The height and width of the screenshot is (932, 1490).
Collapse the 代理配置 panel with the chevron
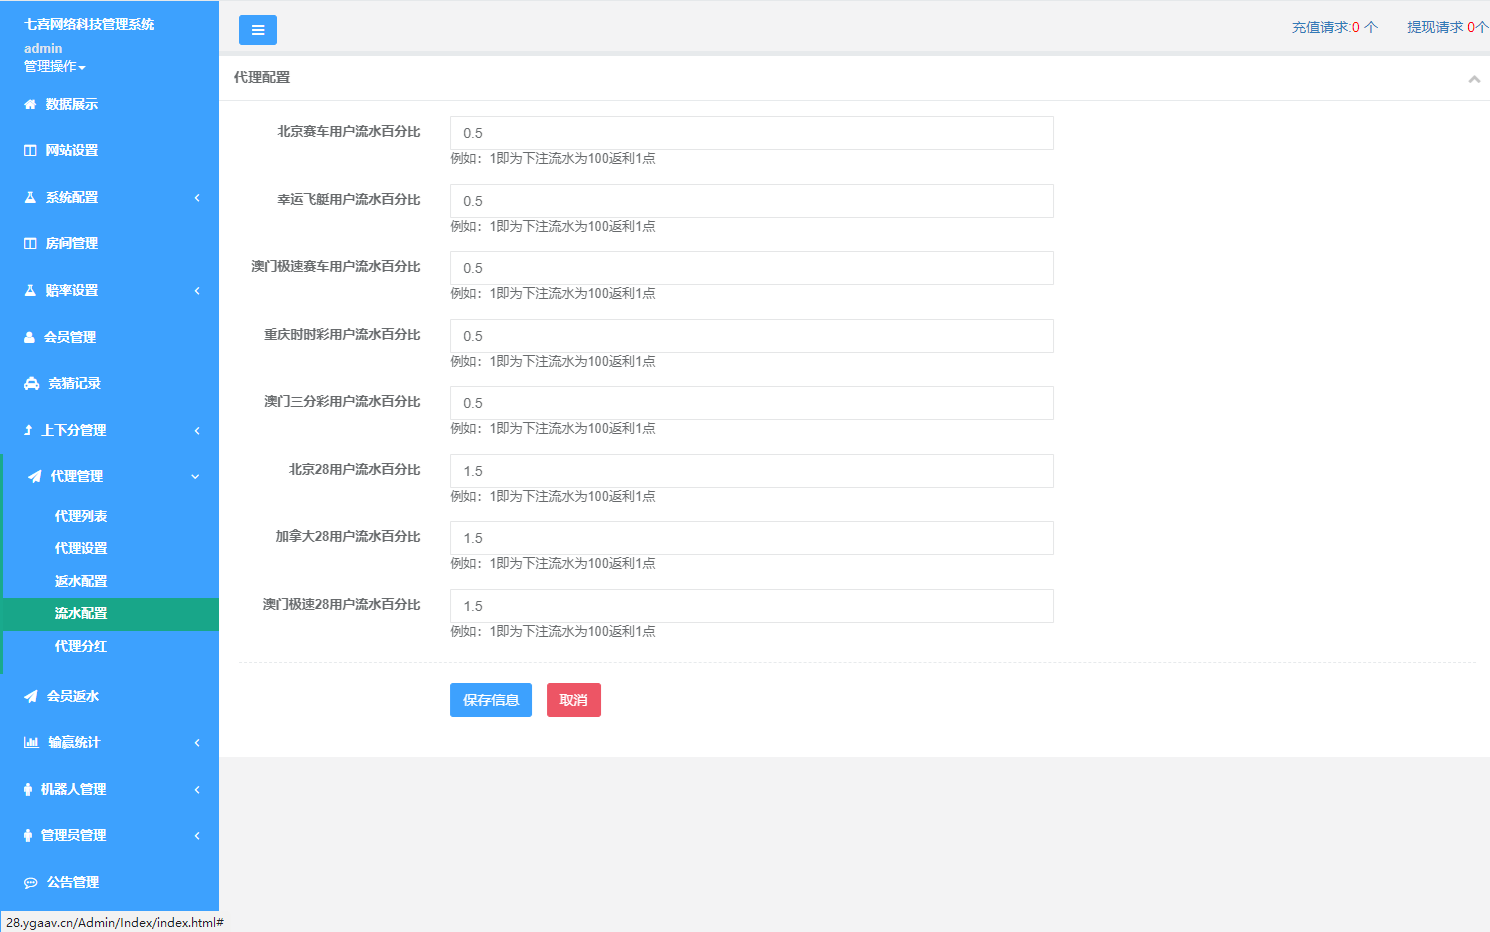tap(1473, 79)
